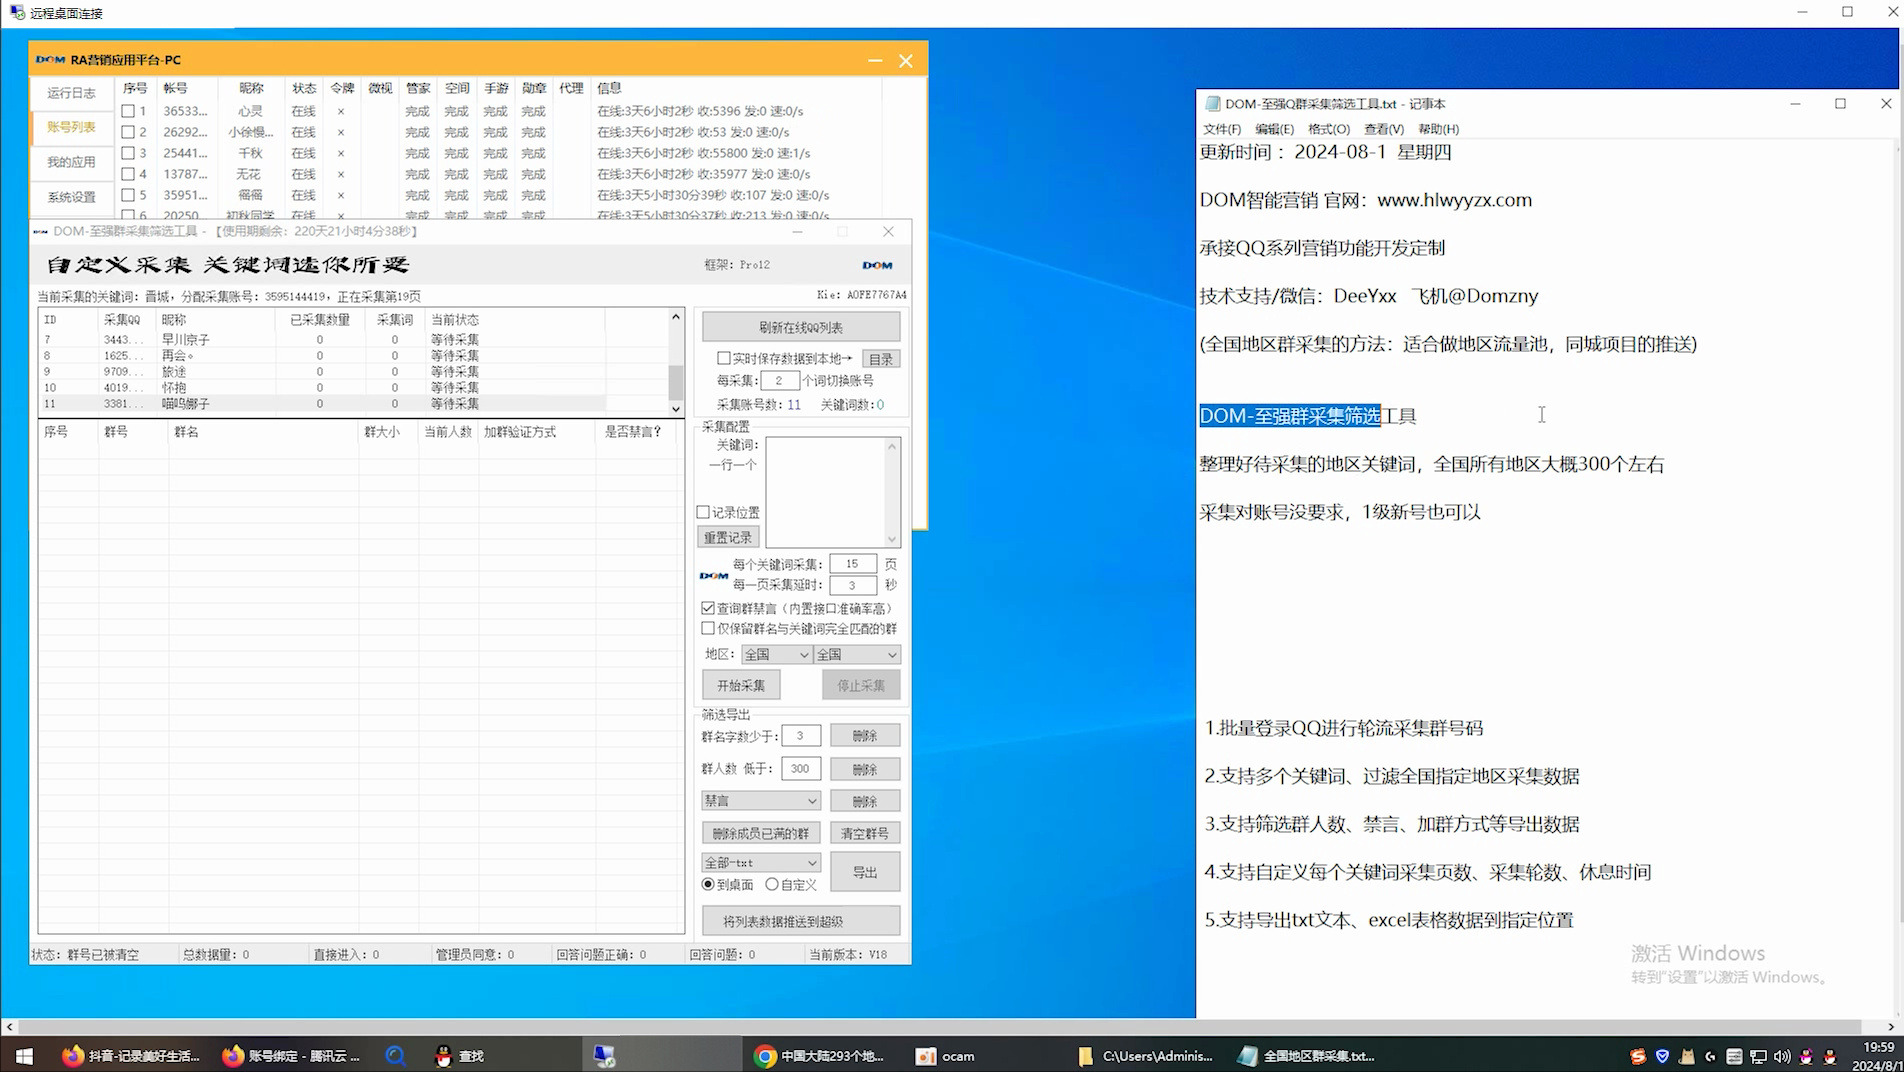This screenshot has width=1904, height=1072.
Task: Click 将列表数据推送到超级 button
Action: 801,921
